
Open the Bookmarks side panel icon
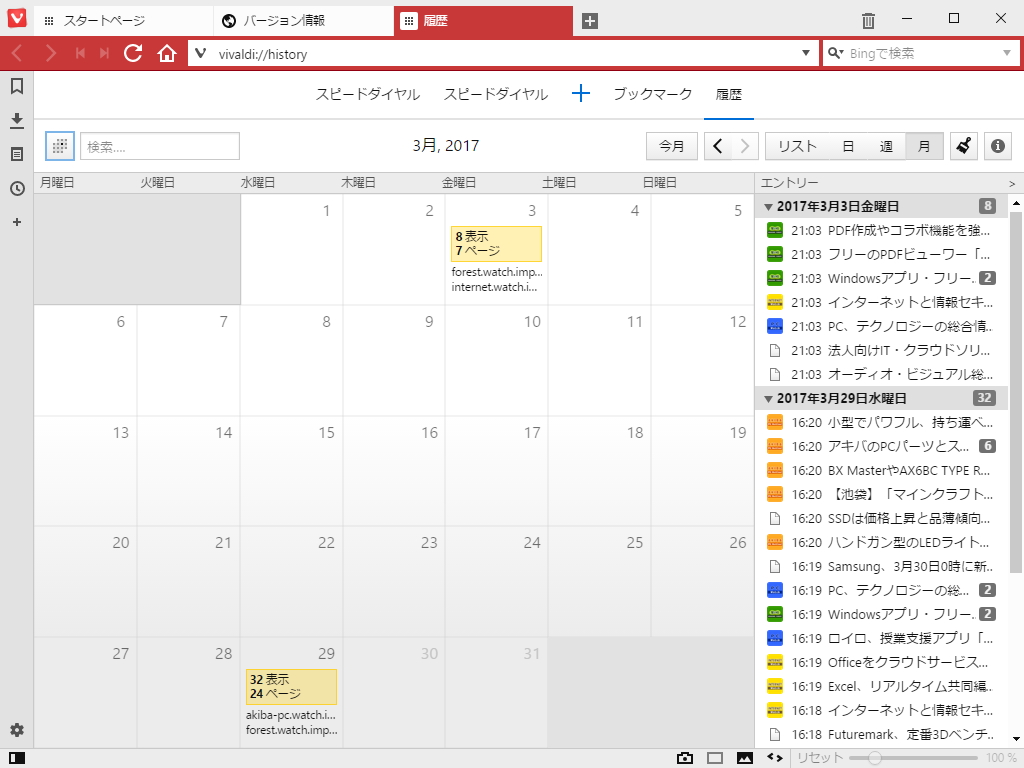(17, 86)
